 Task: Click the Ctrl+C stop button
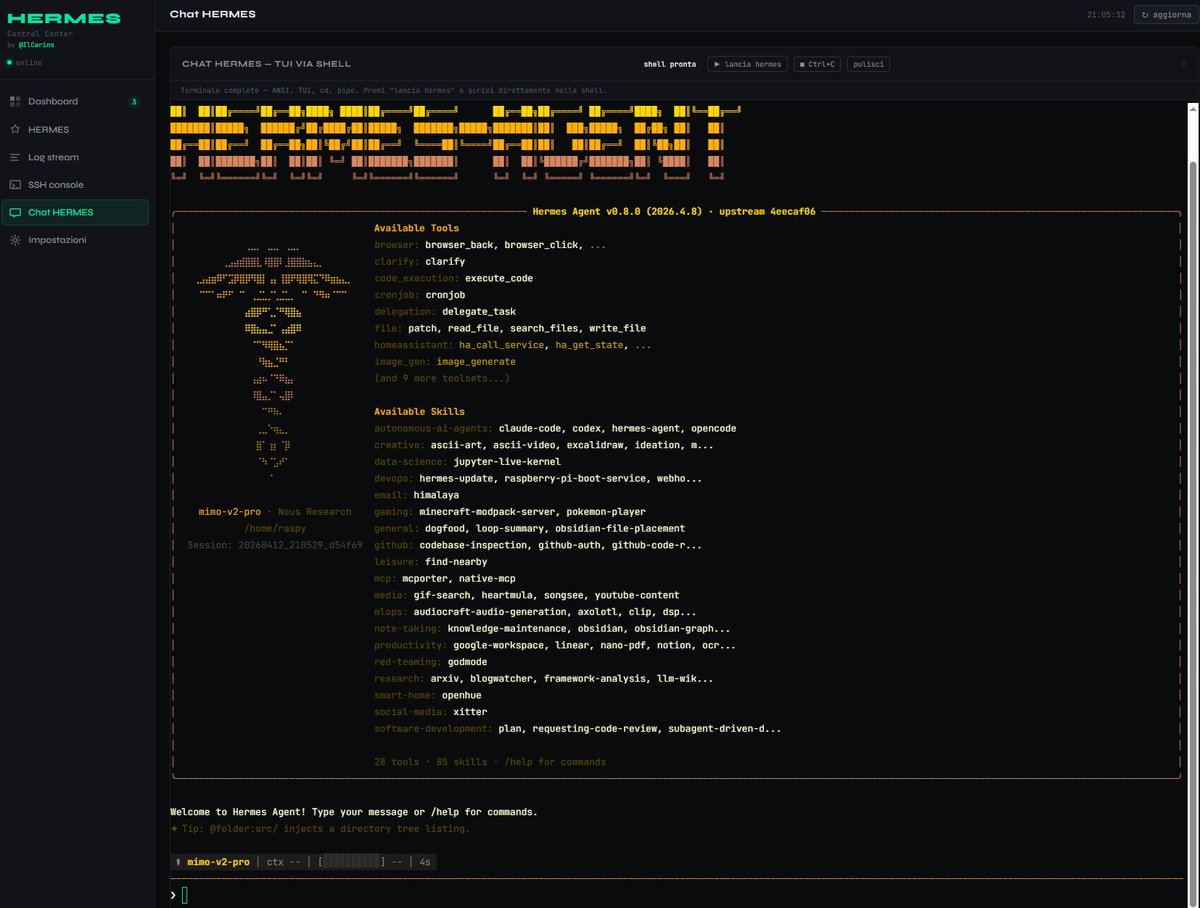click(x=817, y=64)
